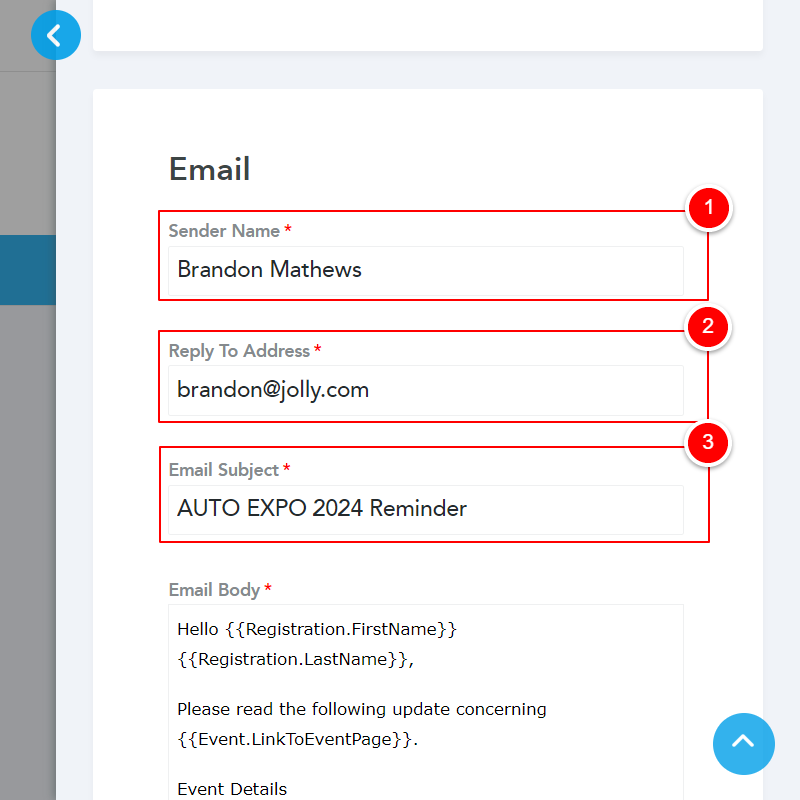This screenshot has height=800, width=800.
Task: Click the Reply To Address label
Action: coord(240,350)
